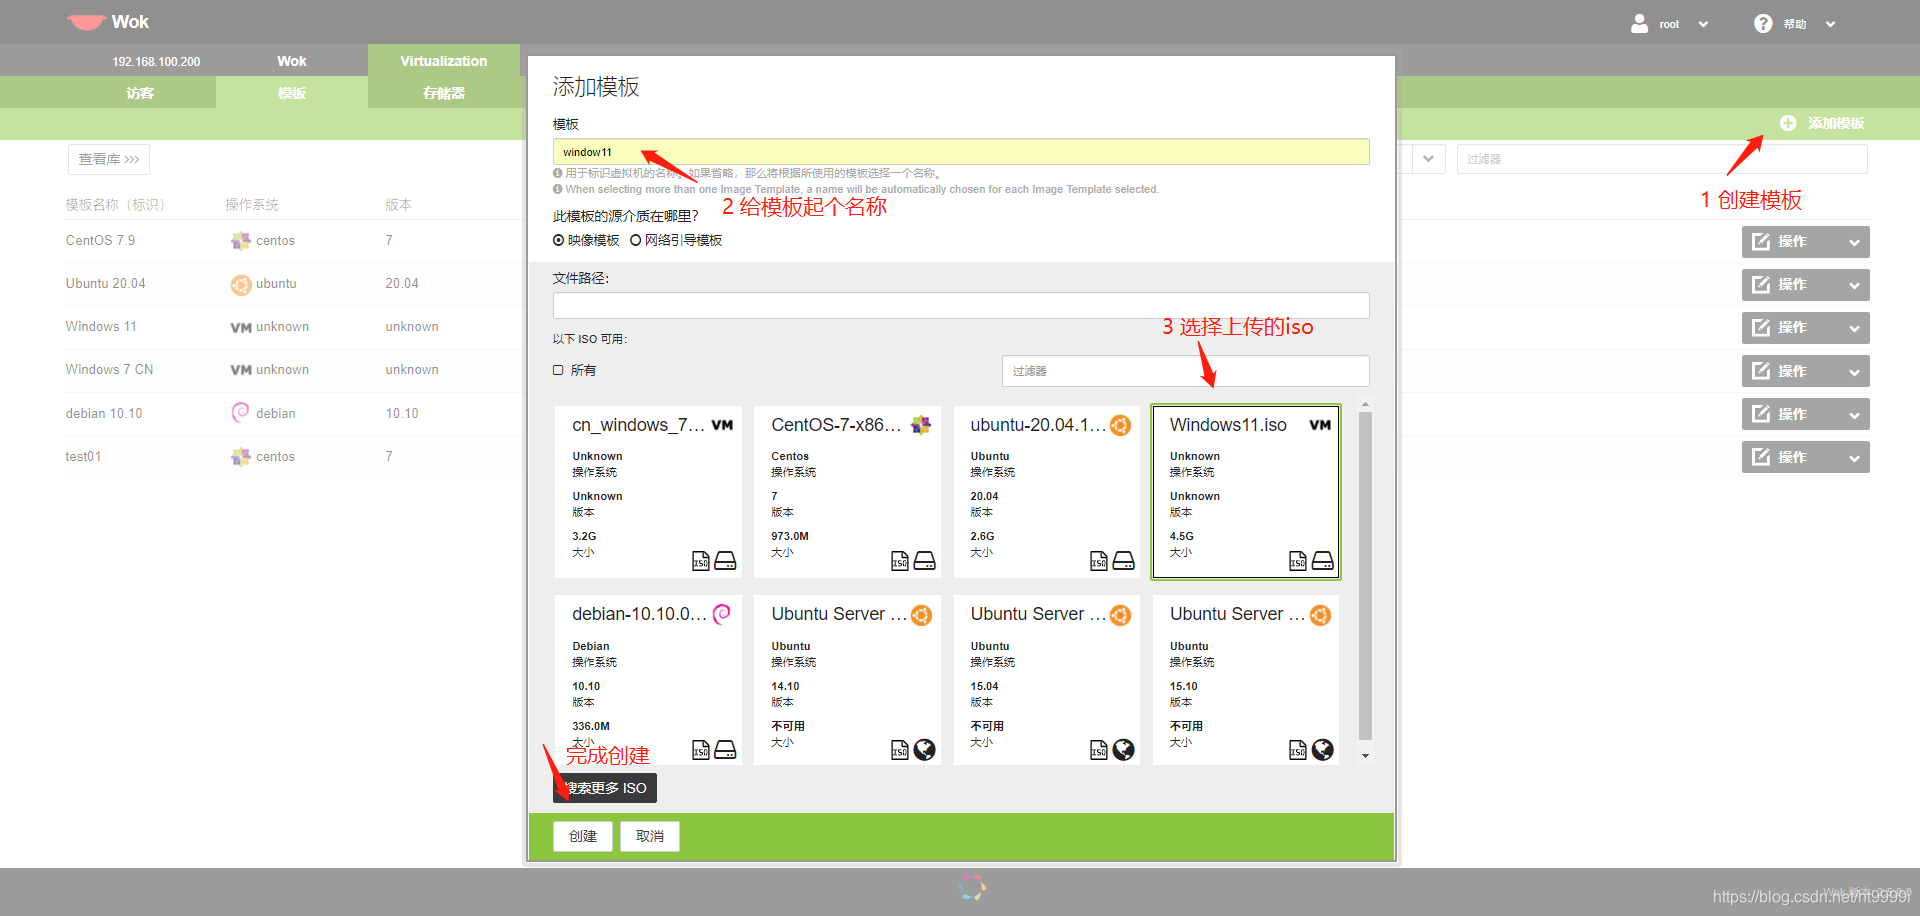Click the ISO file icon on cn_windows_7 card
The height and width of the screenshot is (916, 1920).
[701, 561]
